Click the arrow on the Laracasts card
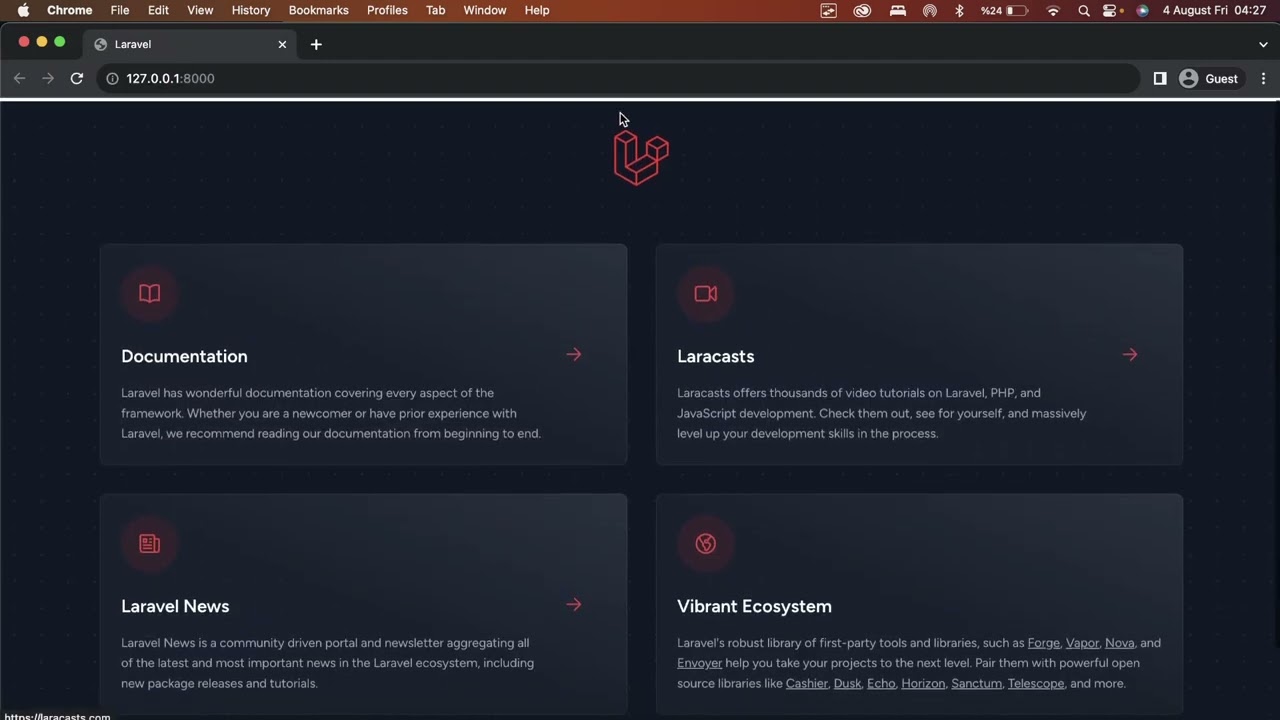Viewport: 1280px width, 720px height. point(1130,355)
